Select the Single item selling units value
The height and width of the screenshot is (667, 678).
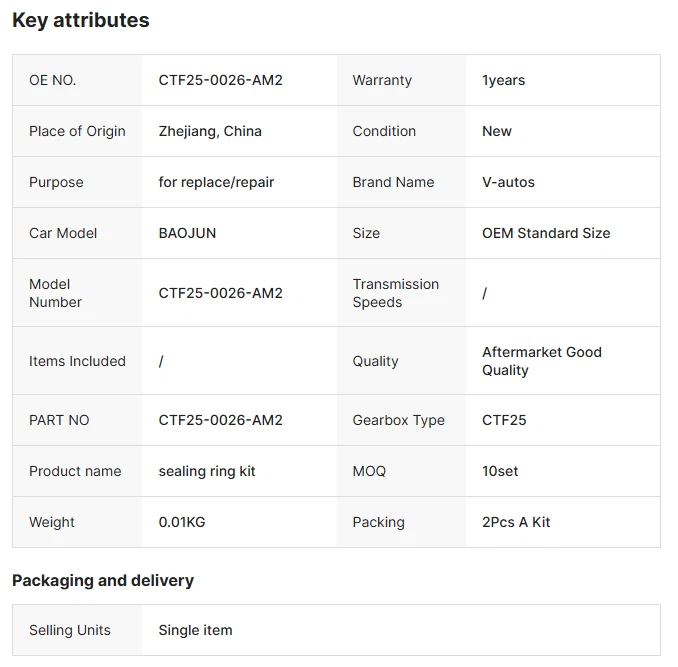click(195, 630)
